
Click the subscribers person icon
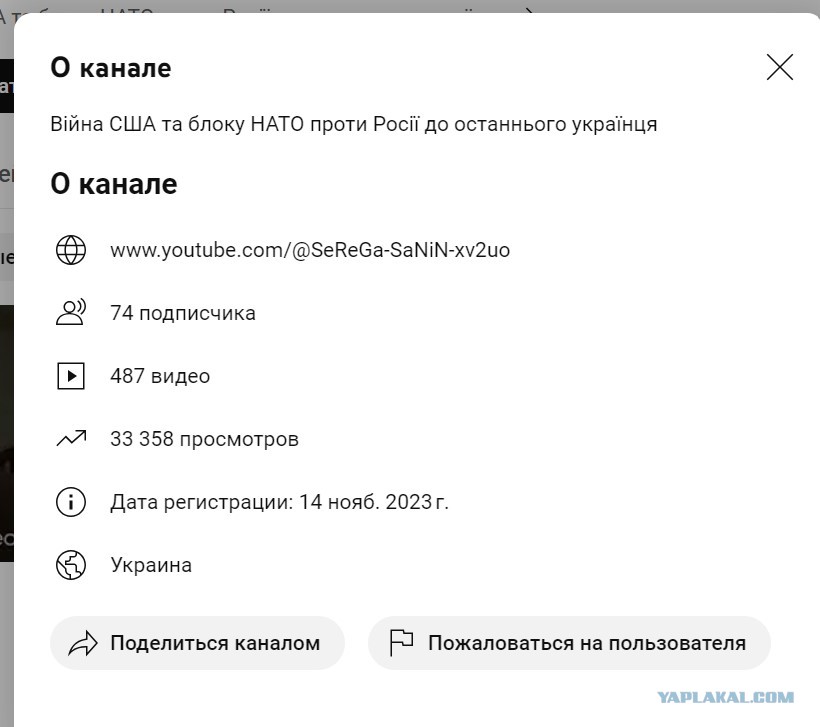[x=71, y=313]
